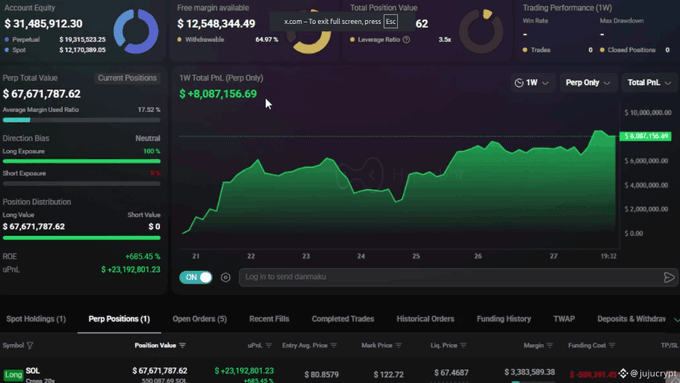Click the uPnL column sort icon
Screen dimensions: 680x383
point(268,346)
